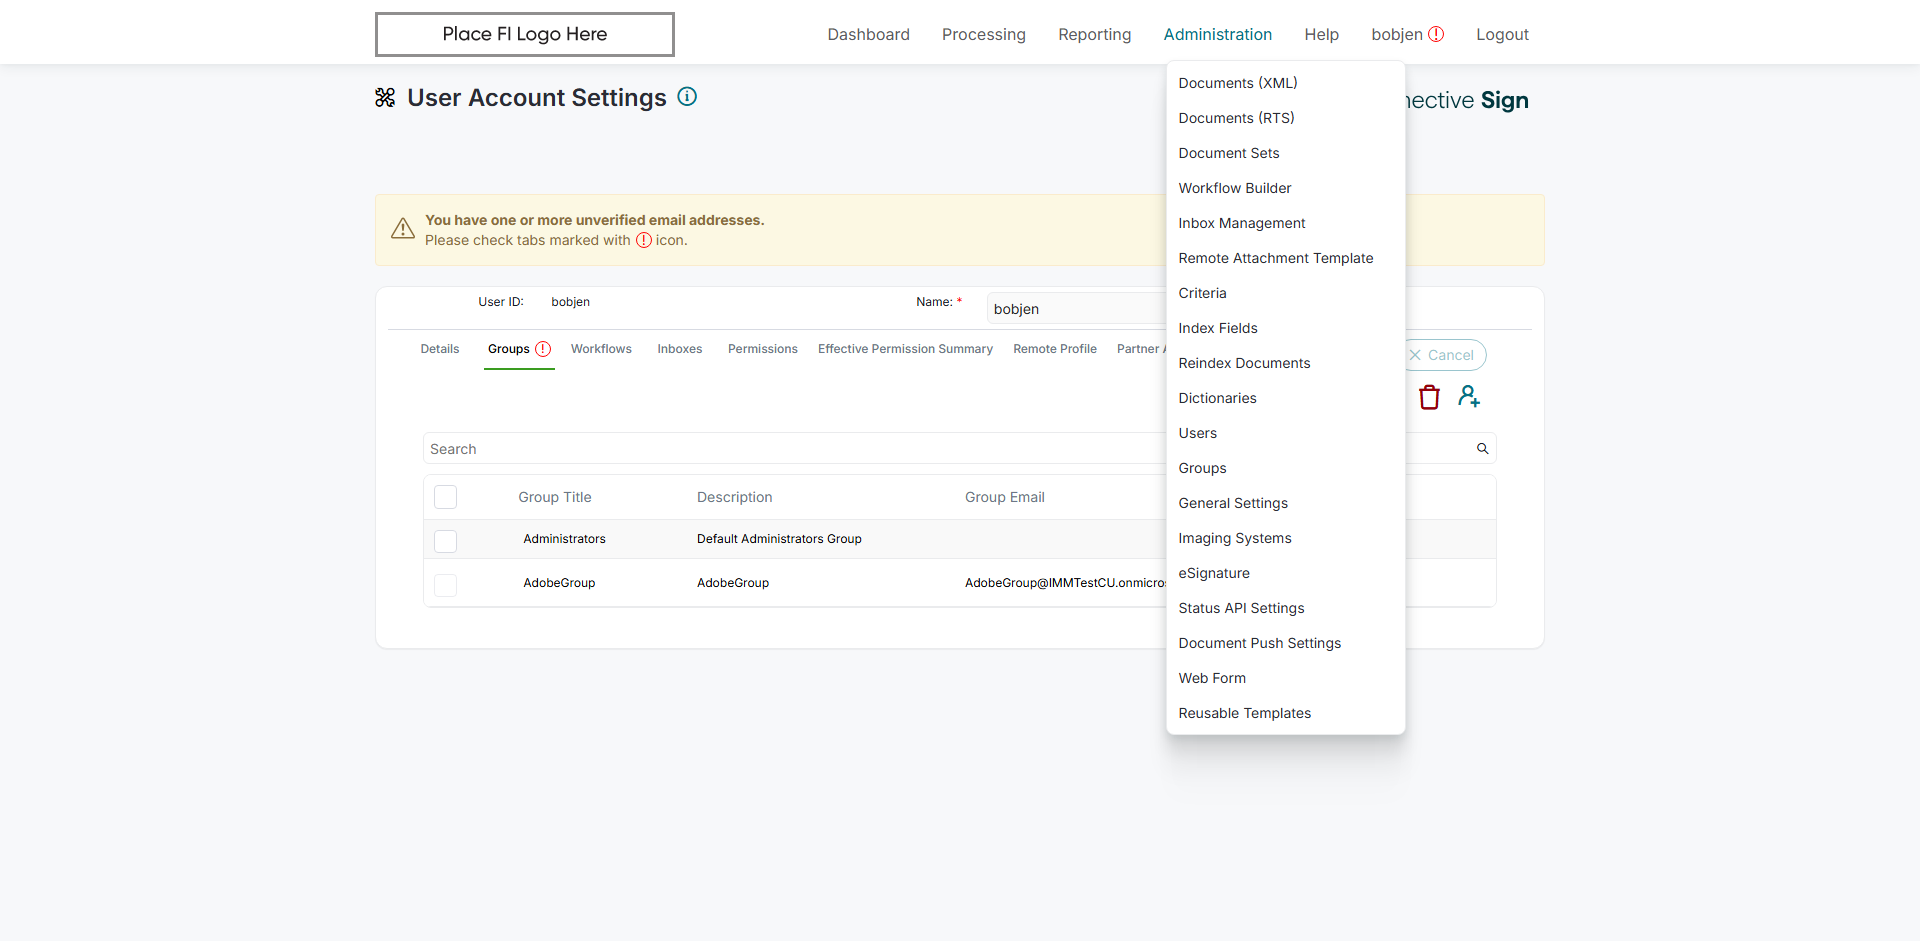
Task: Click the Logout link
Action: (x=1502, y=34)
